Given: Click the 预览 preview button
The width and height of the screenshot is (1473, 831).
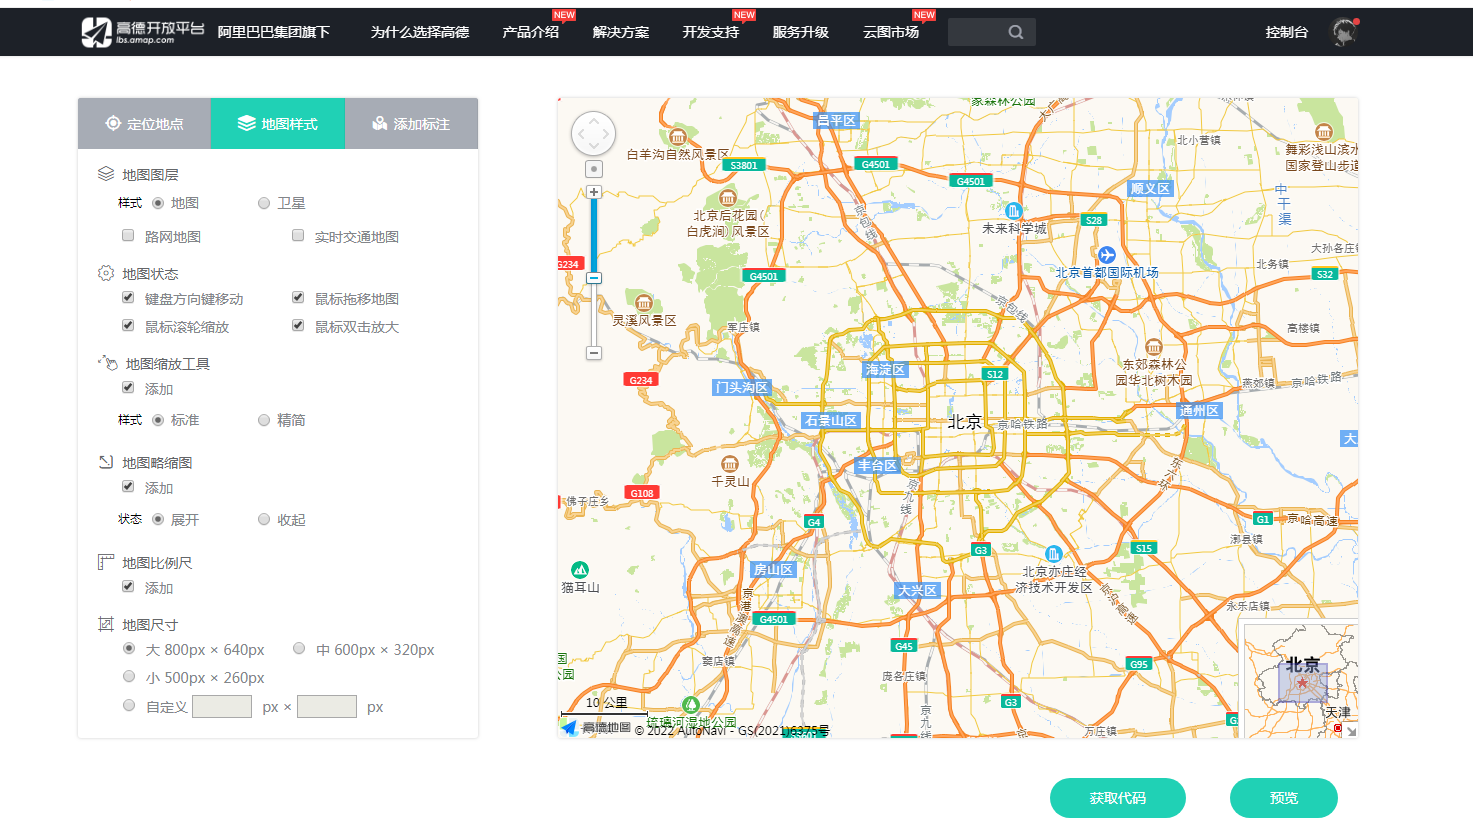Looking at the screenshot, I should (1284, 798).
